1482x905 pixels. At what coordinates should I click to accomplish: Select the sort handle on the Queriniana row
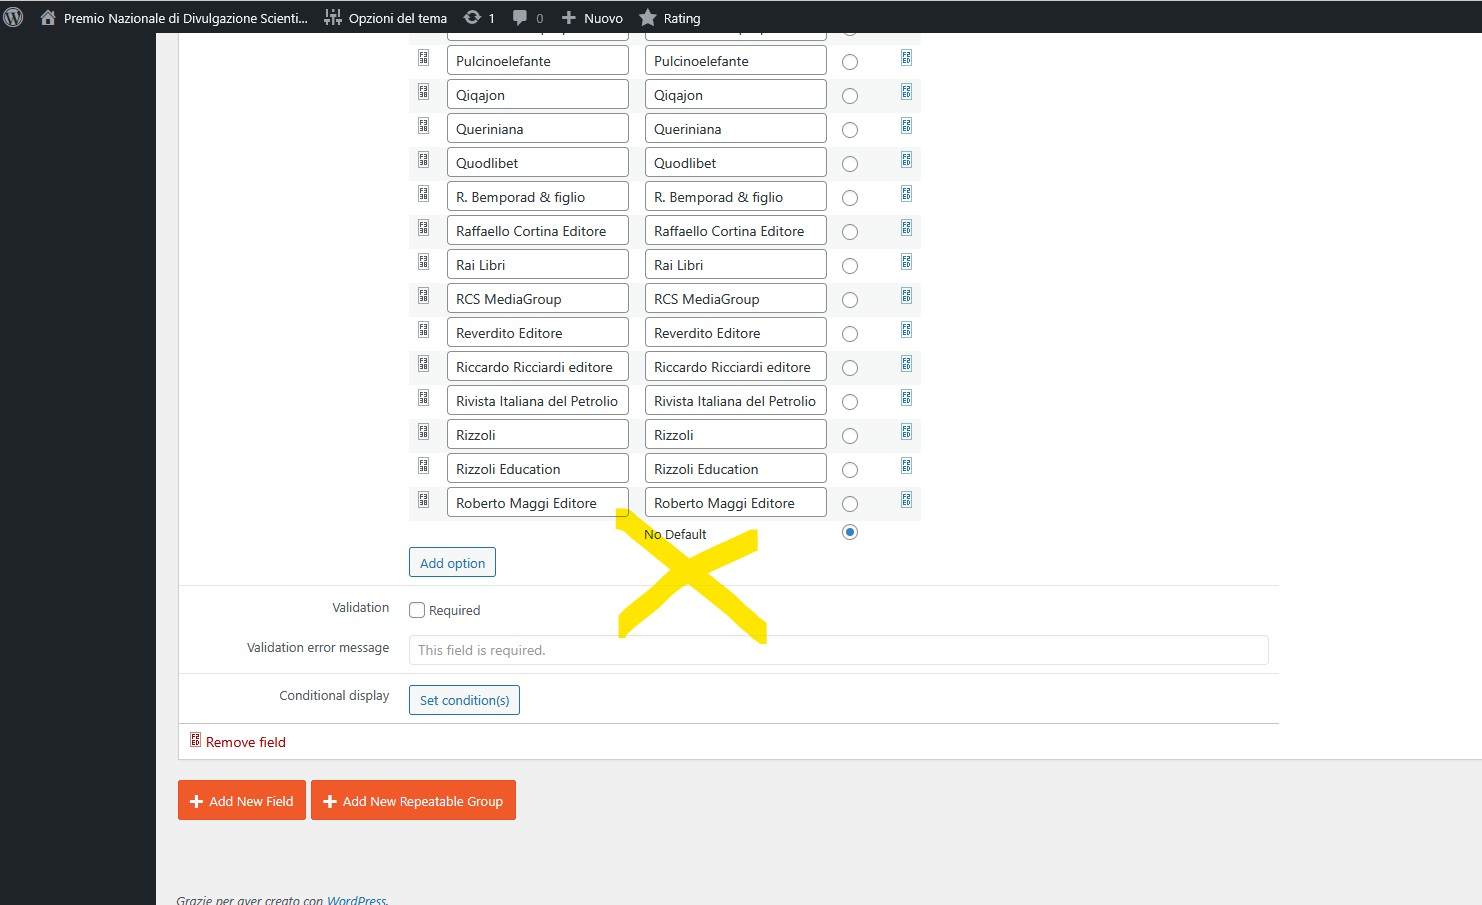pyautogui.click(x=424, y=126)
